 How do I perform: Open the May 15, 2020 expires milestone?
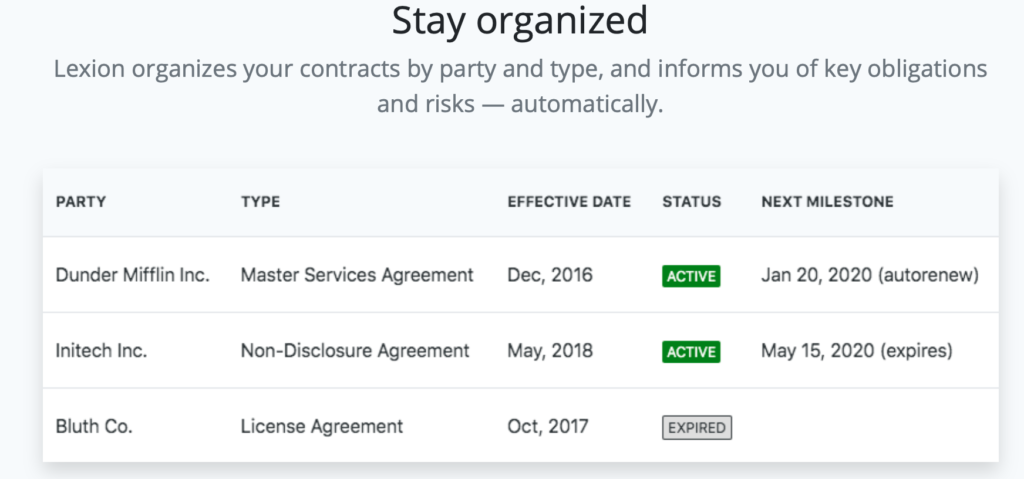click(x=857, y=351)
